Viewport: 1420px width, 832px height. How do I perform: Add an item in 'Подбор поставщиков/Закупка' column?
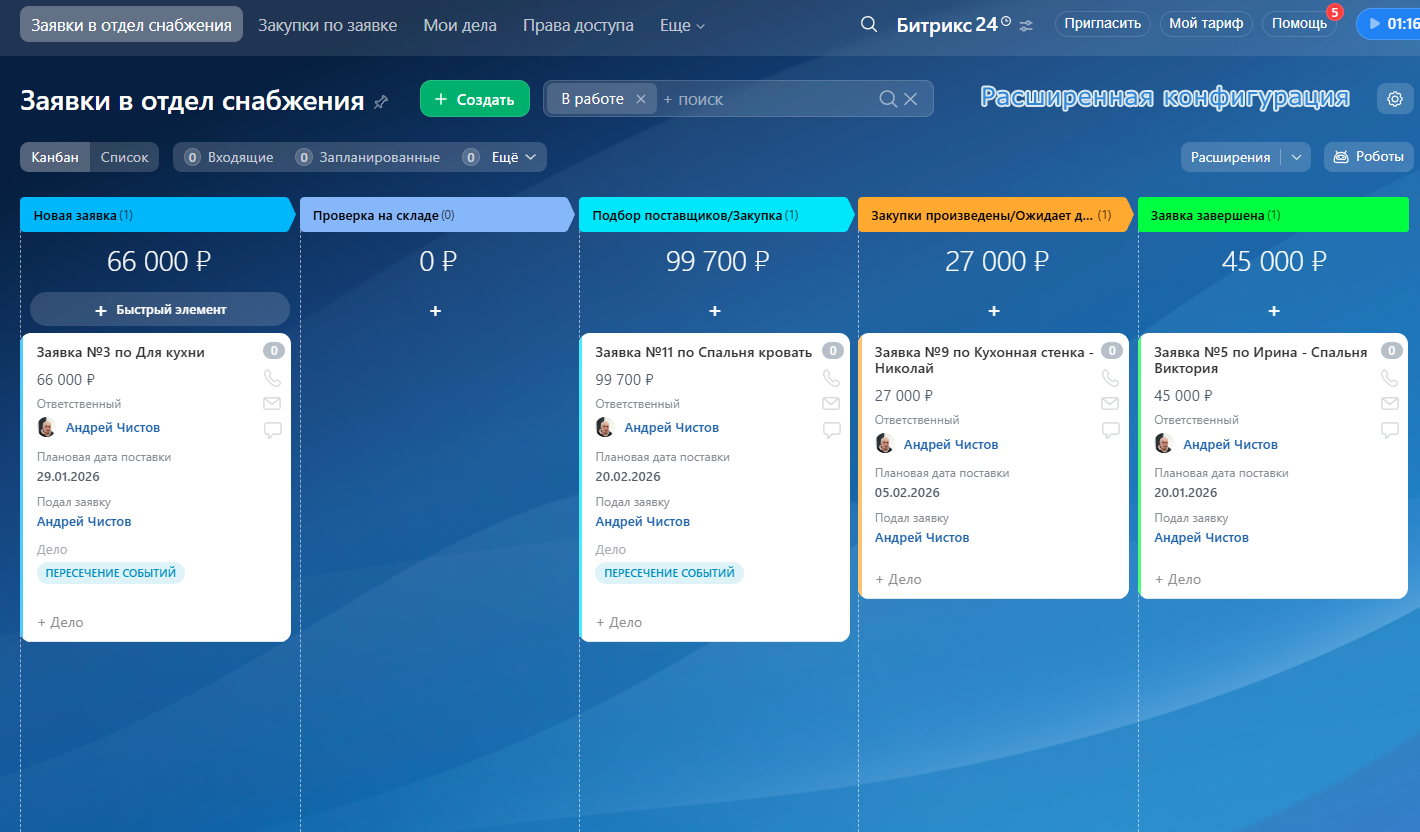[714, 311]
